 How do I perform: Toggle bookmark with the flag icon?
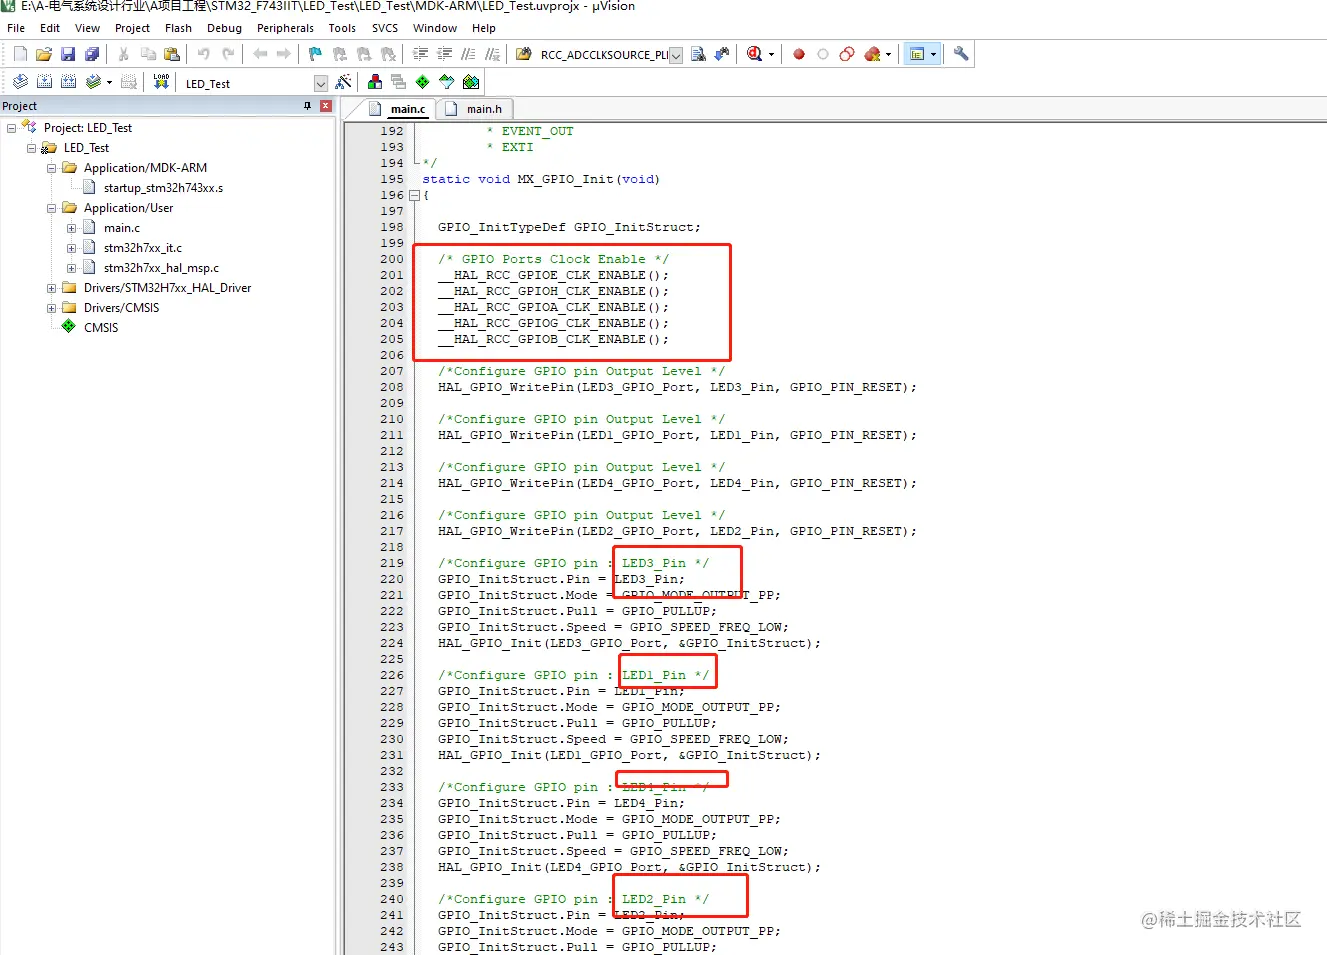tap(315, 54)
